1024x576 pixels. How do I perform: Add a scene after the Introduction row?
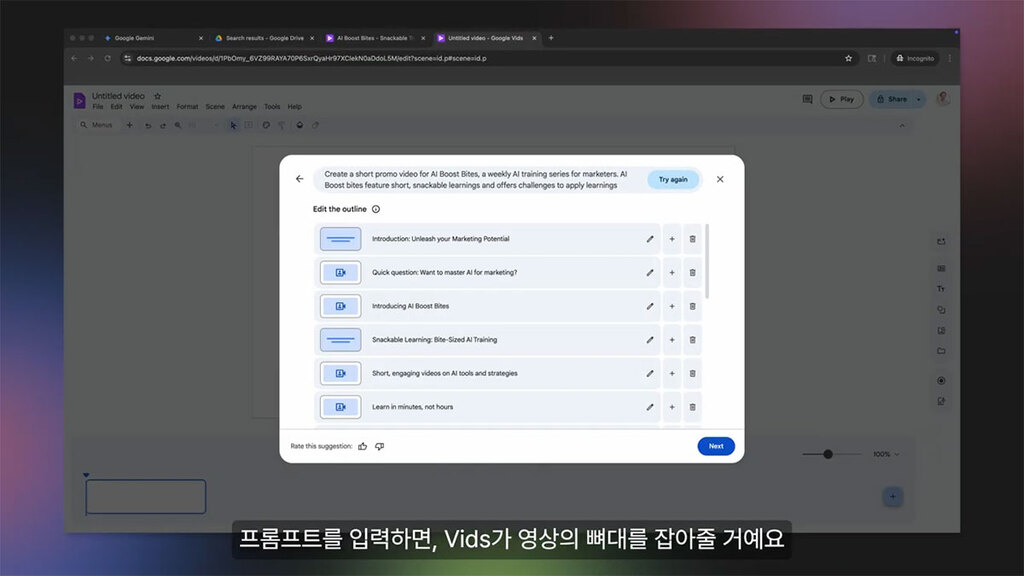[672, 239]
